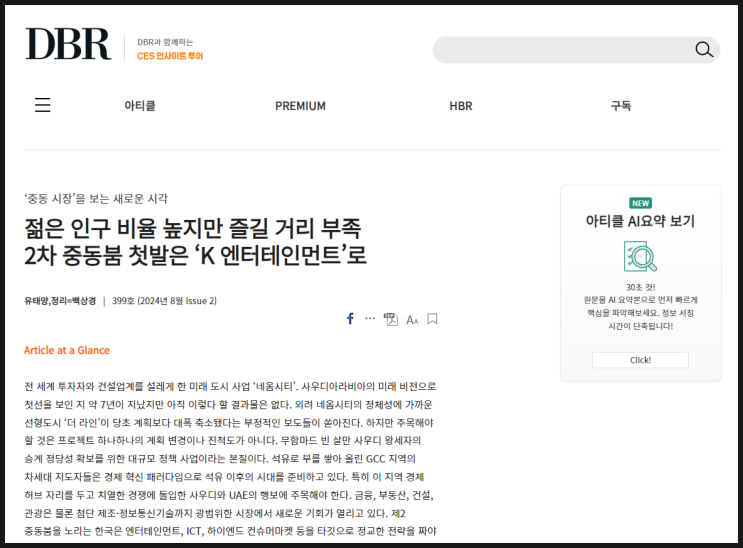The image size is (743, 548).
Task: Click issue label 399호 (2024년 8월 Issue 2)
Action: click(x=164, y=301)
